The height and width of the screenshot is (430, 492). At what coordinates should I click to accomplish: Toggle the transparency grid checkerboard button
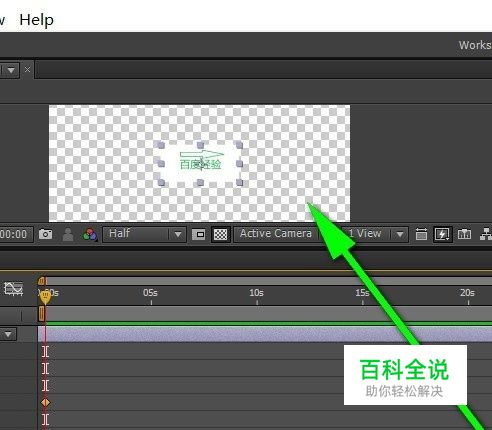coord(220,234)
